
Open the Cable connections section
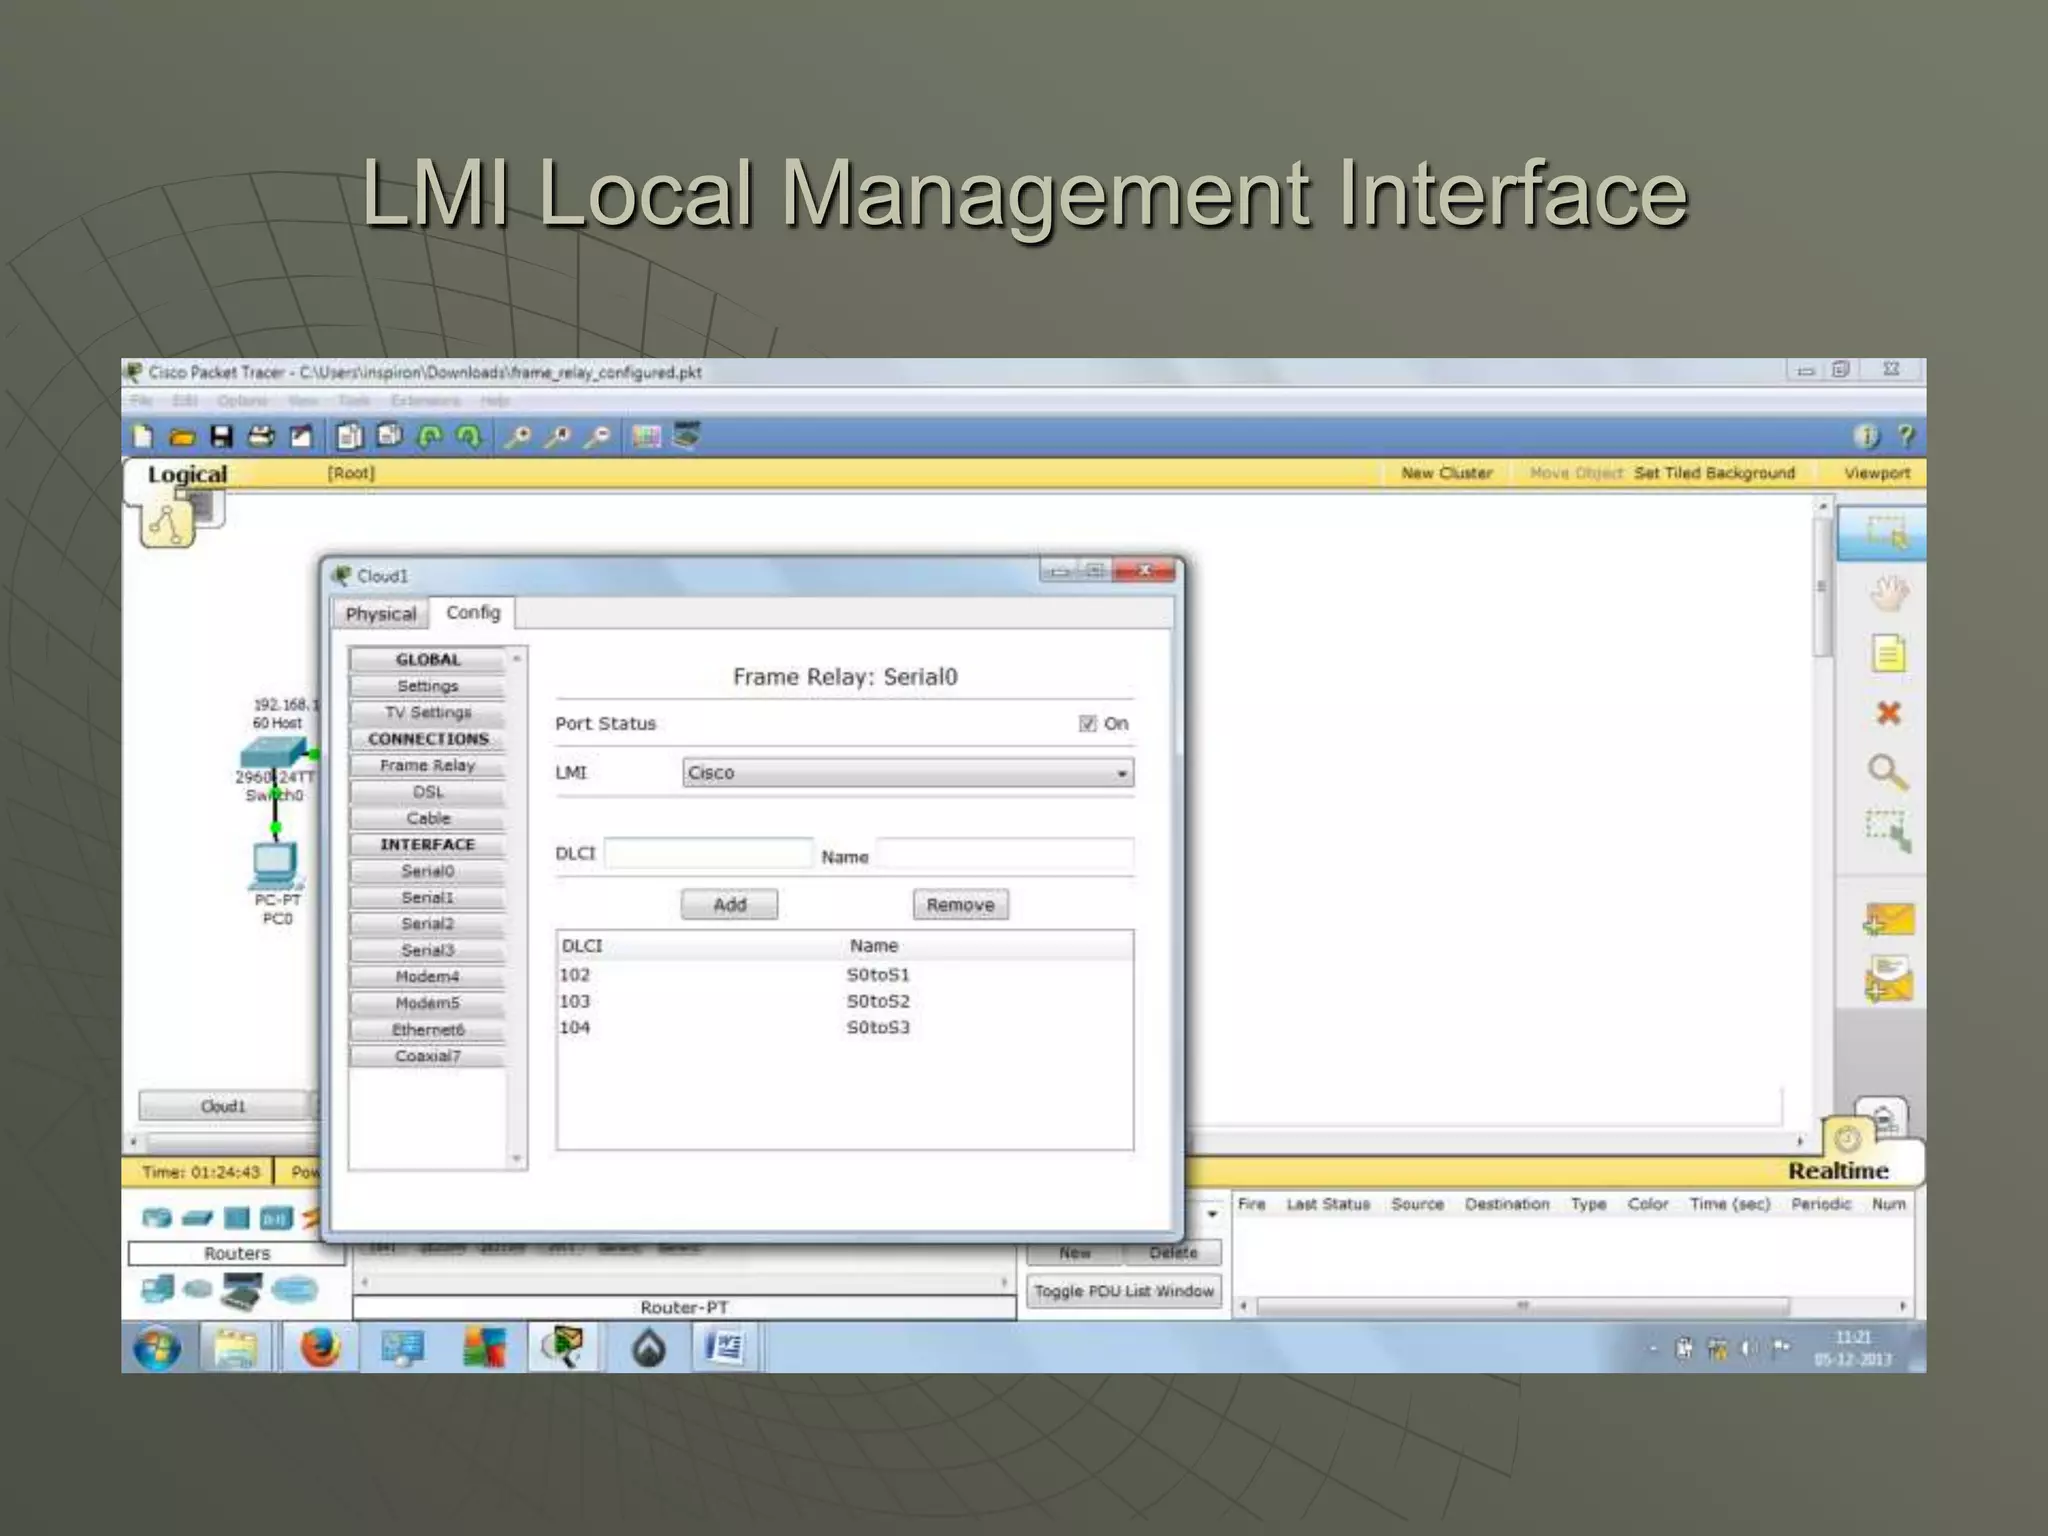[427, 818]
